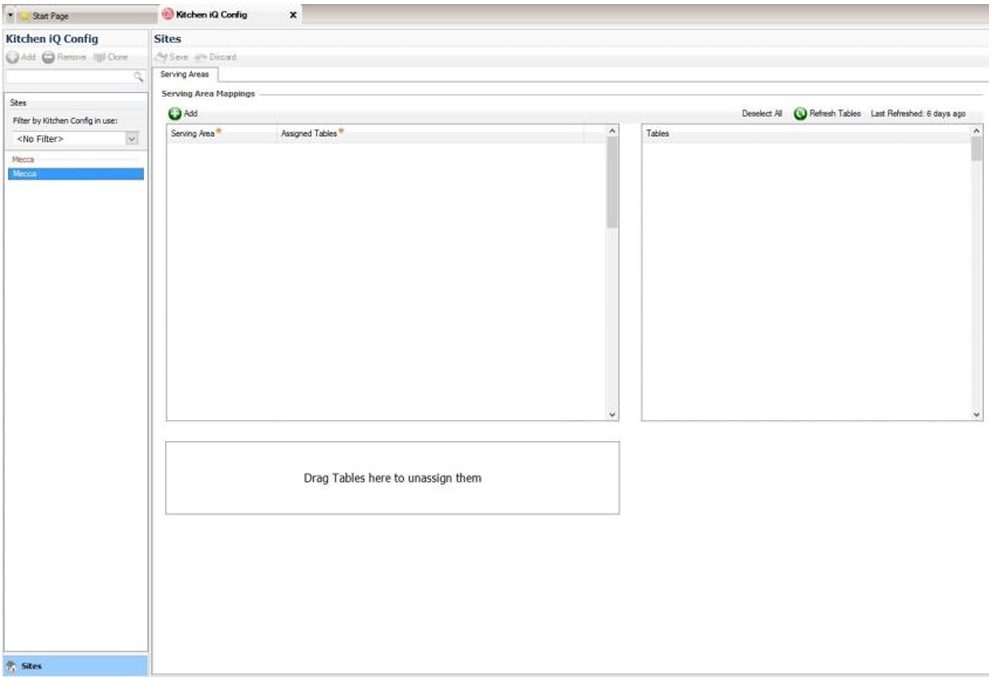Switch to the Start Page tab
This screenshot has width=997, height=678.
(55, 16)
